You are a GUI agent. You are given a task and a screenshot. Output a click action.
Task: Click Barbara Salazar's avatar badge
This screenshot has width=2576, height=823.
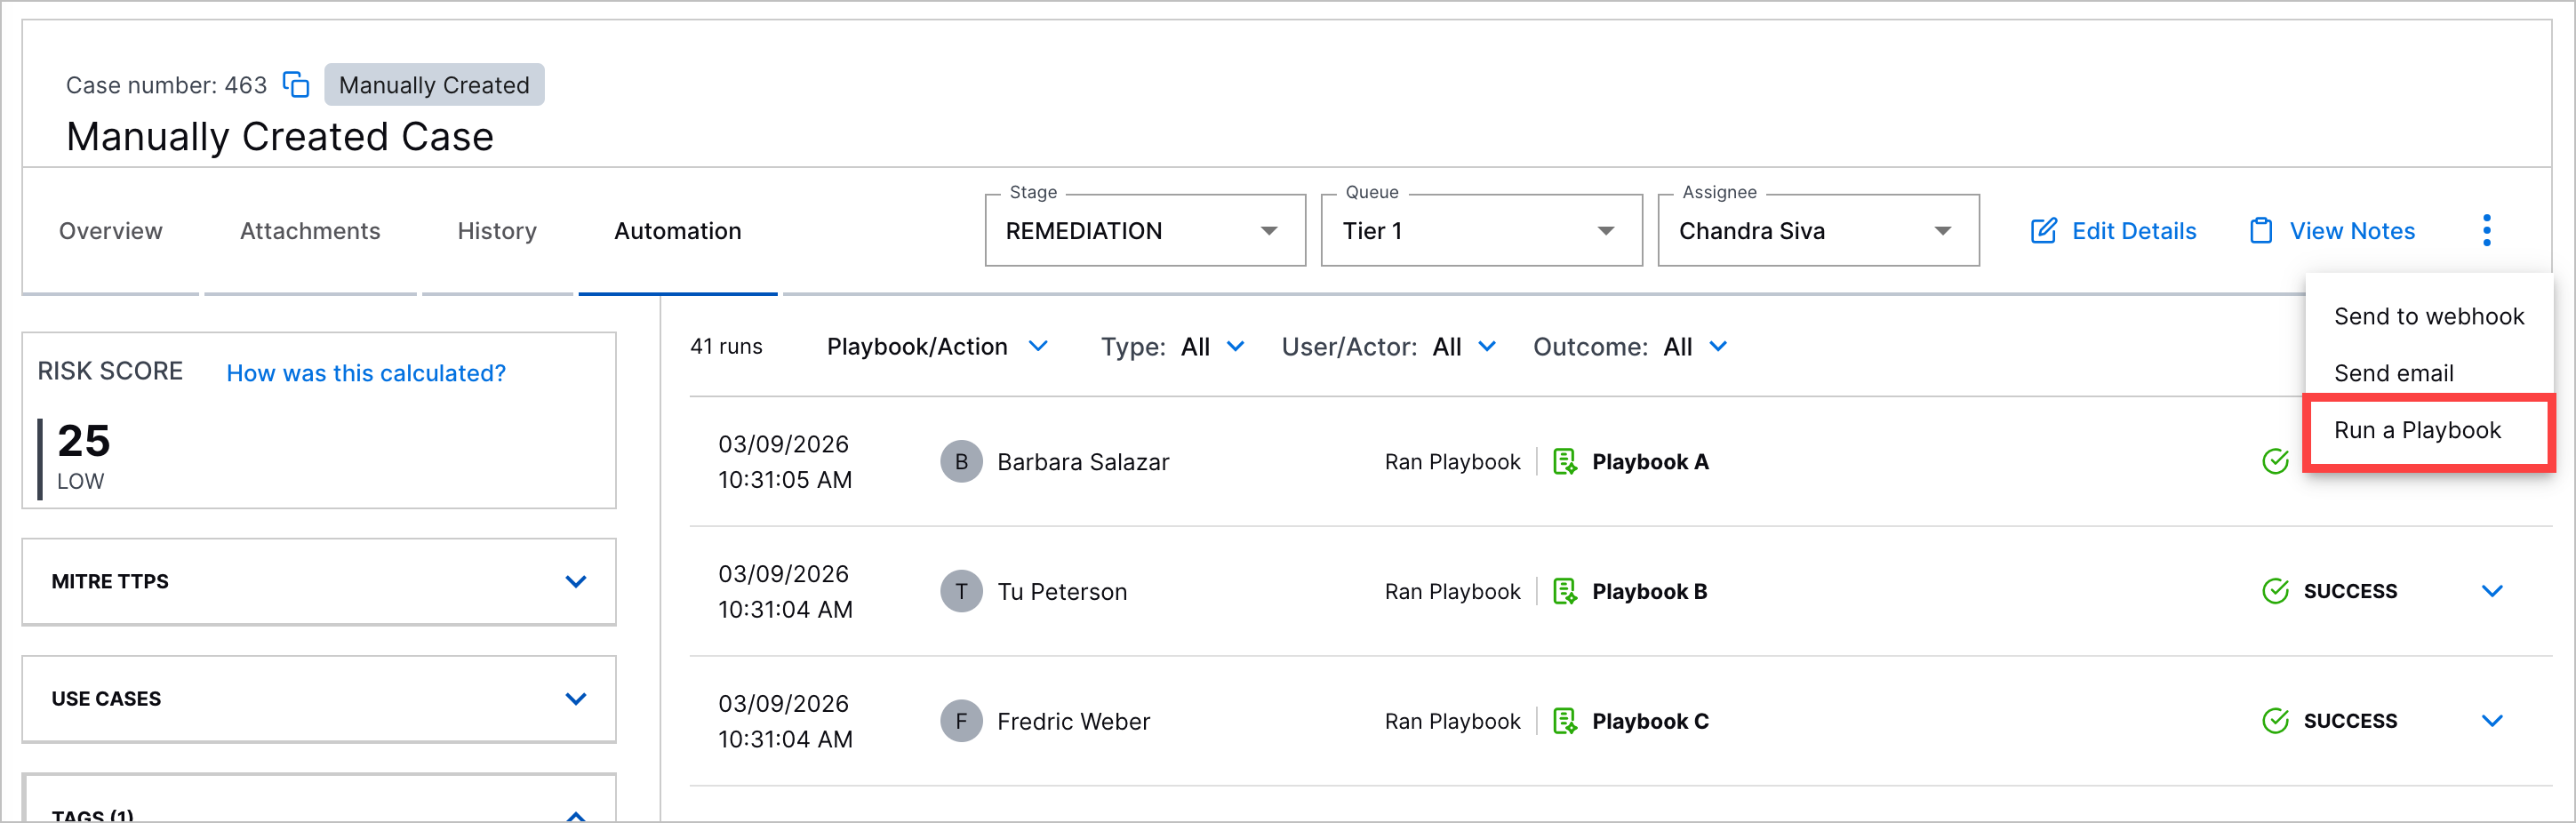960,462
